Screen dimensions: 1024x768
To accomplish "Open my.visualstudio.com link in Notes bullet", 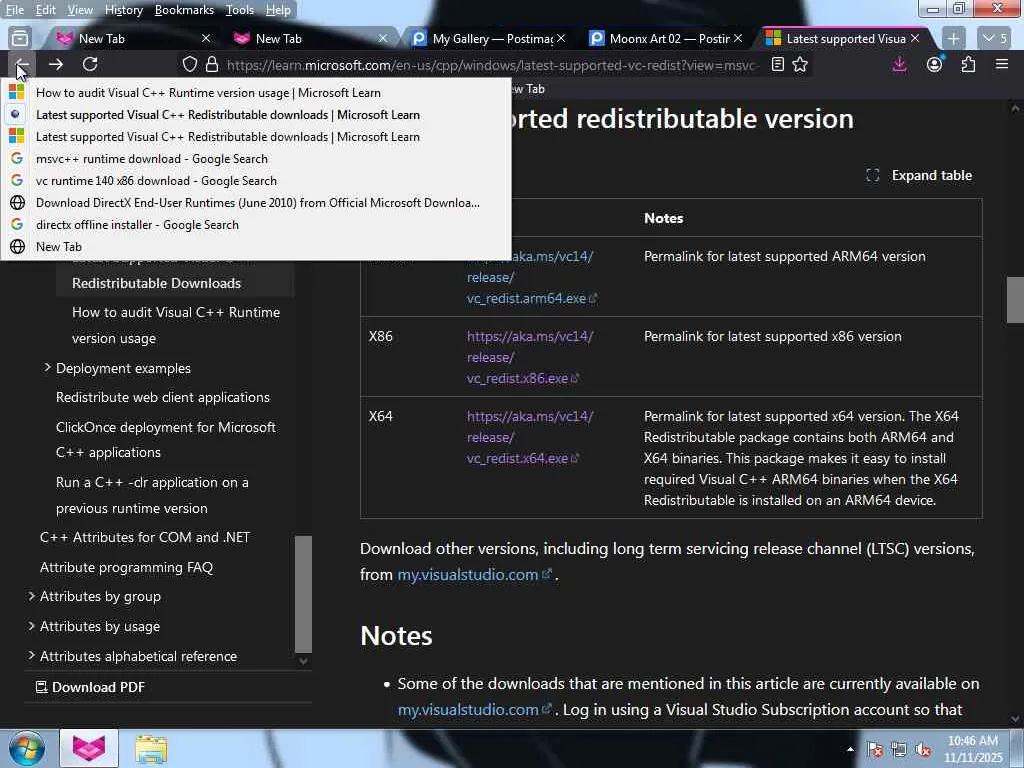I will click(474, 709).
